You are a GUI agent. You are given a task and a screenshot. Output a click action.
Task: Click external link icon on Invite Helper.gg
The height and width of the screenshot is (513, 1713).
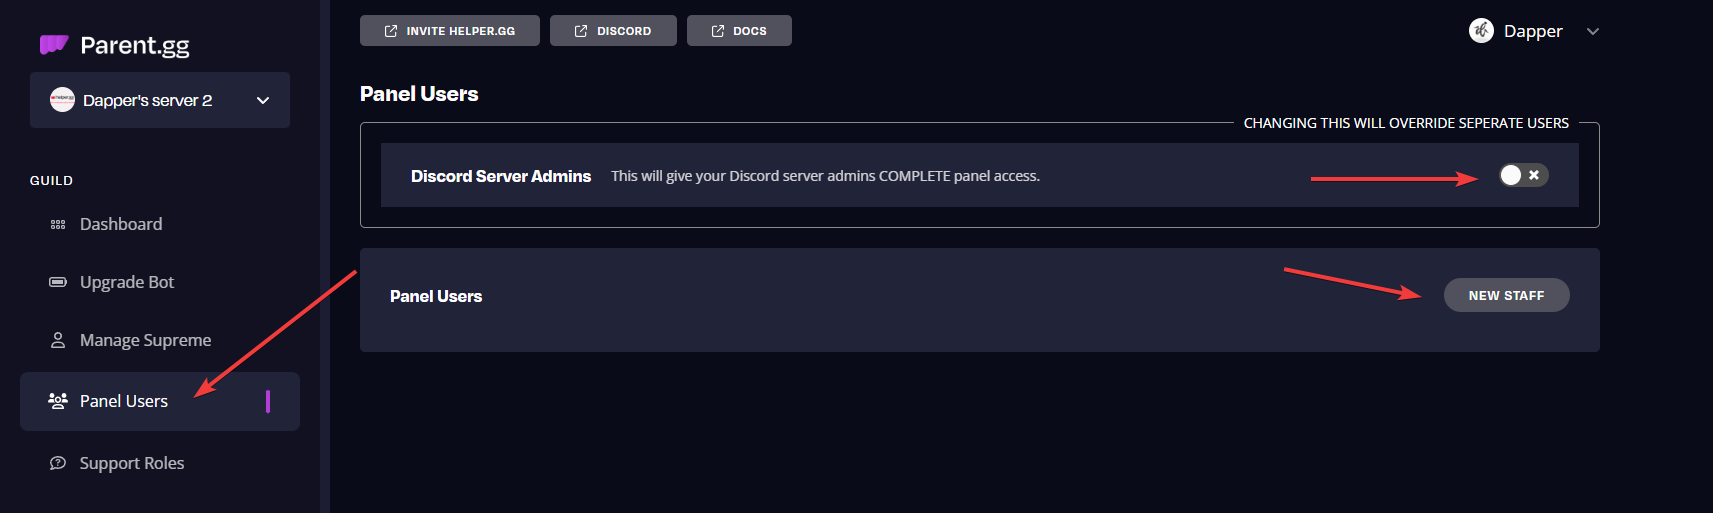point(391,31)
